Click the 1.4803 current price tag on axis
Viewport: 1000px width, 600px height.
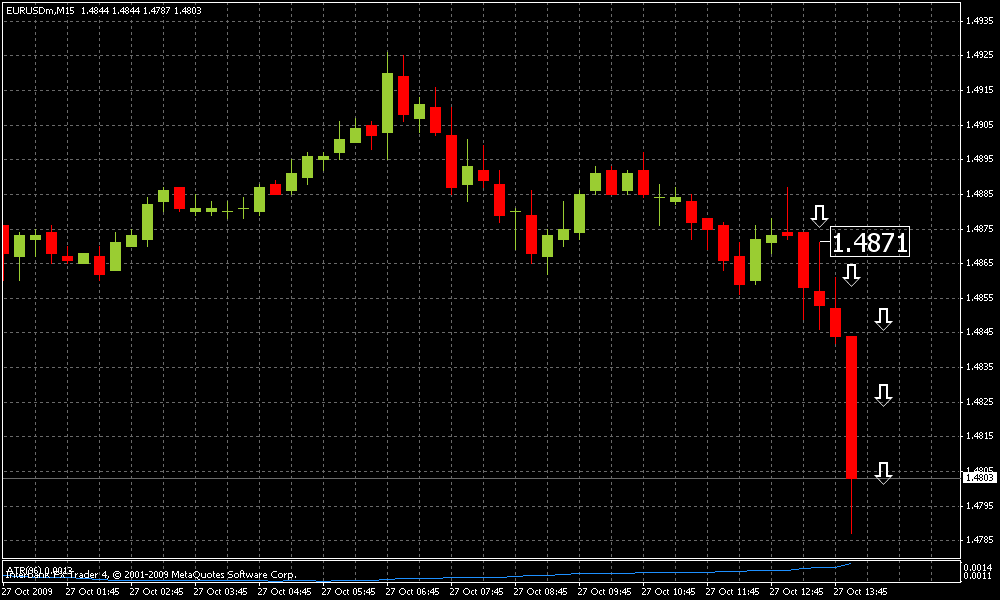click(979, 478)
